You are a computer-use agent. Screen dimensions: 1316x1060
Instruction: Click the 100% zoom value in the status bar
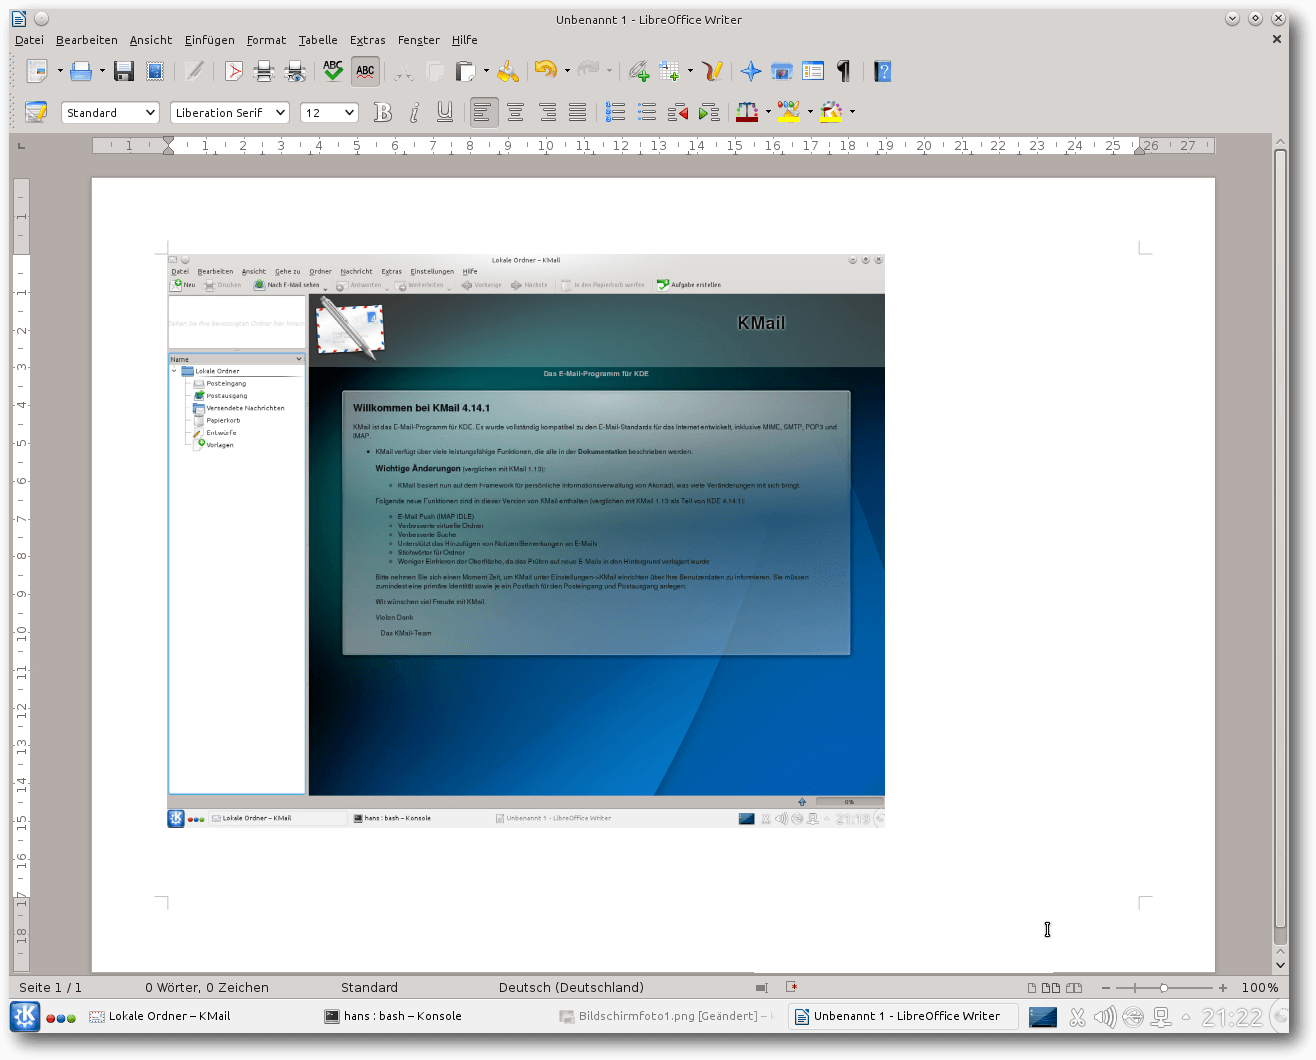[1260, 988]
